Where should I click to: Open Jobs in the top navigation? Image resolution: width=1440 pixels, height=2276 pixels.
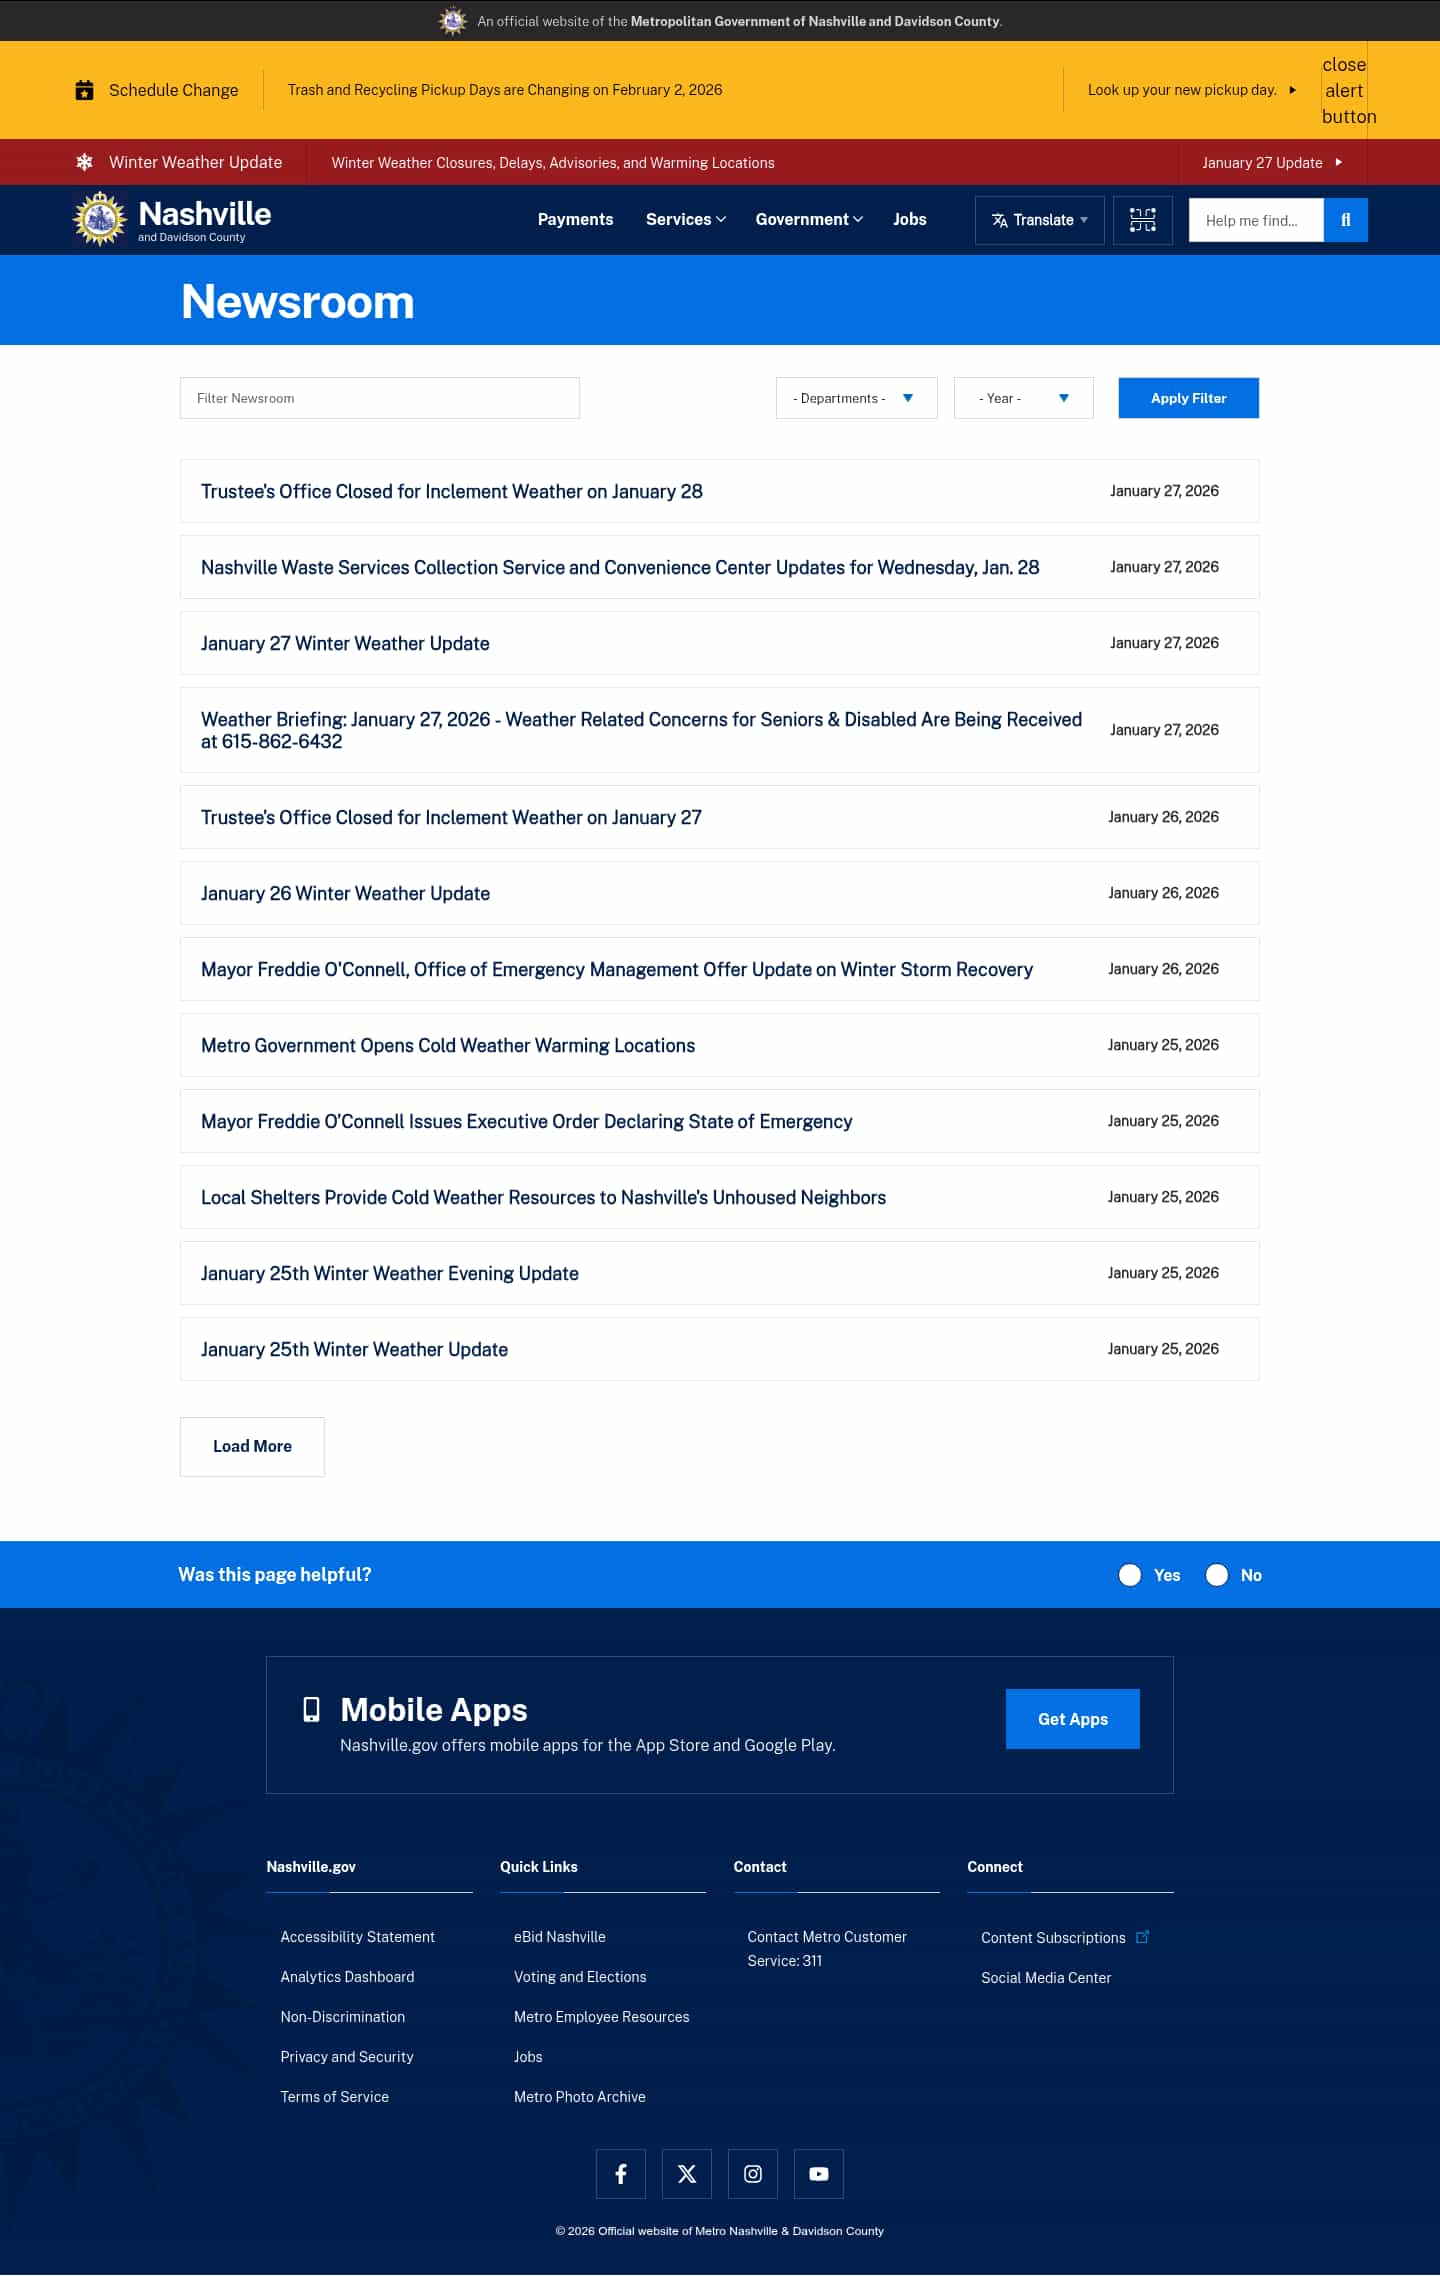(x=910, y=220)
